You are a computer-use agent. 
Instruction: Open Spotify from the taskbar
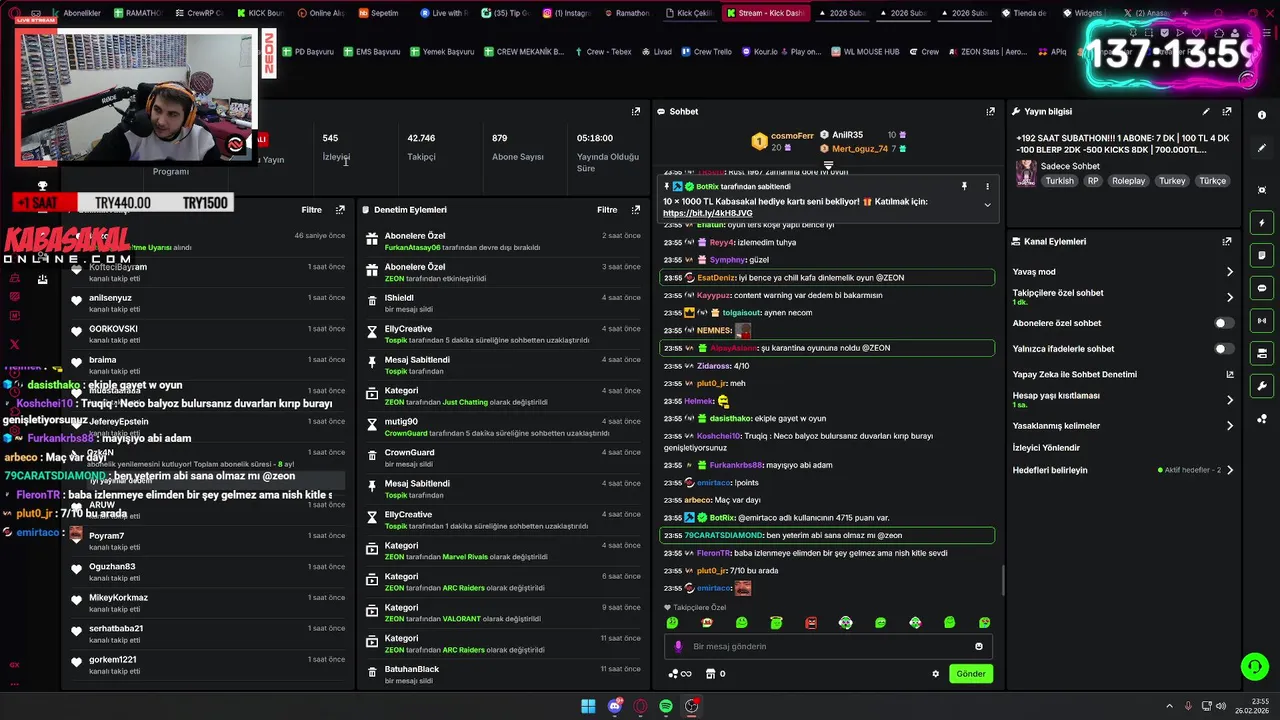tap(666, 706)
